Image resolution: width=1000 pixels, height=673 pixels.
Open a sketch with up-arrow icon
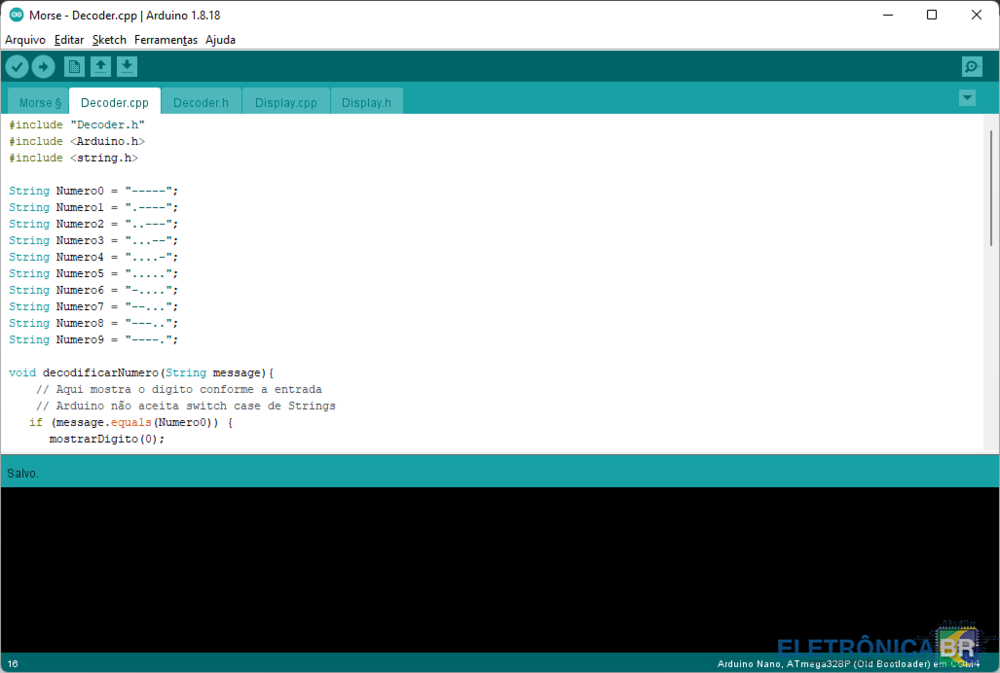coord(100,67)
